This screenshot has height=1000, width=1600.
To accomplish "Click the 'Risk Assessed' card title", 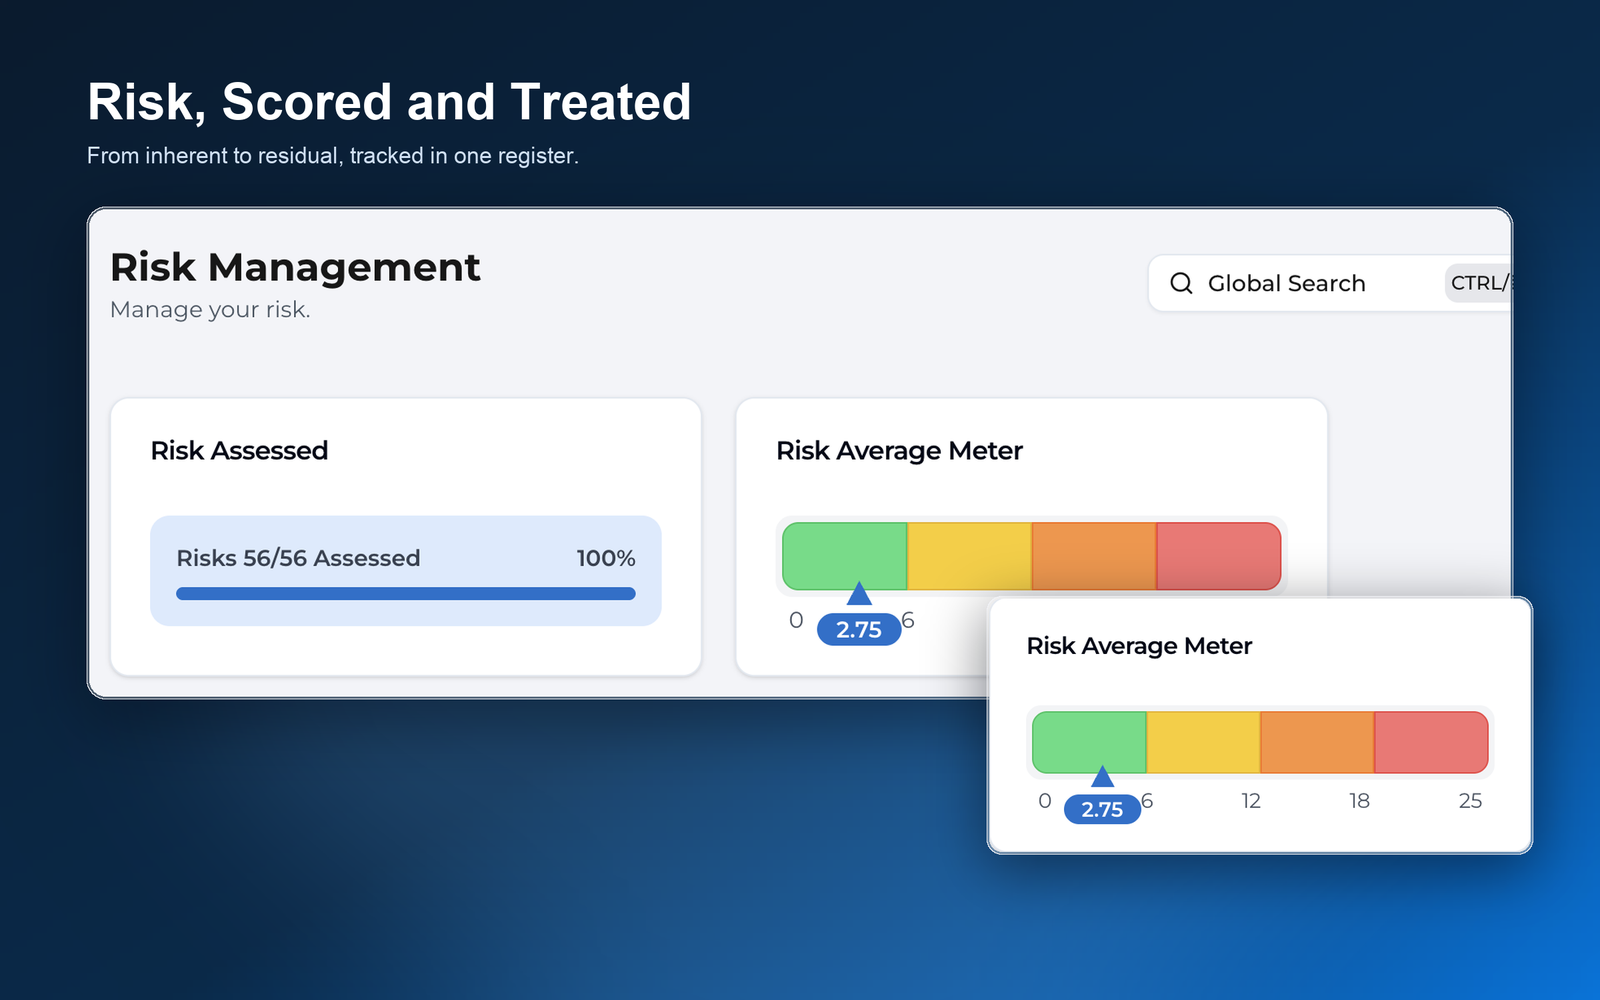I will coord(239,450).
